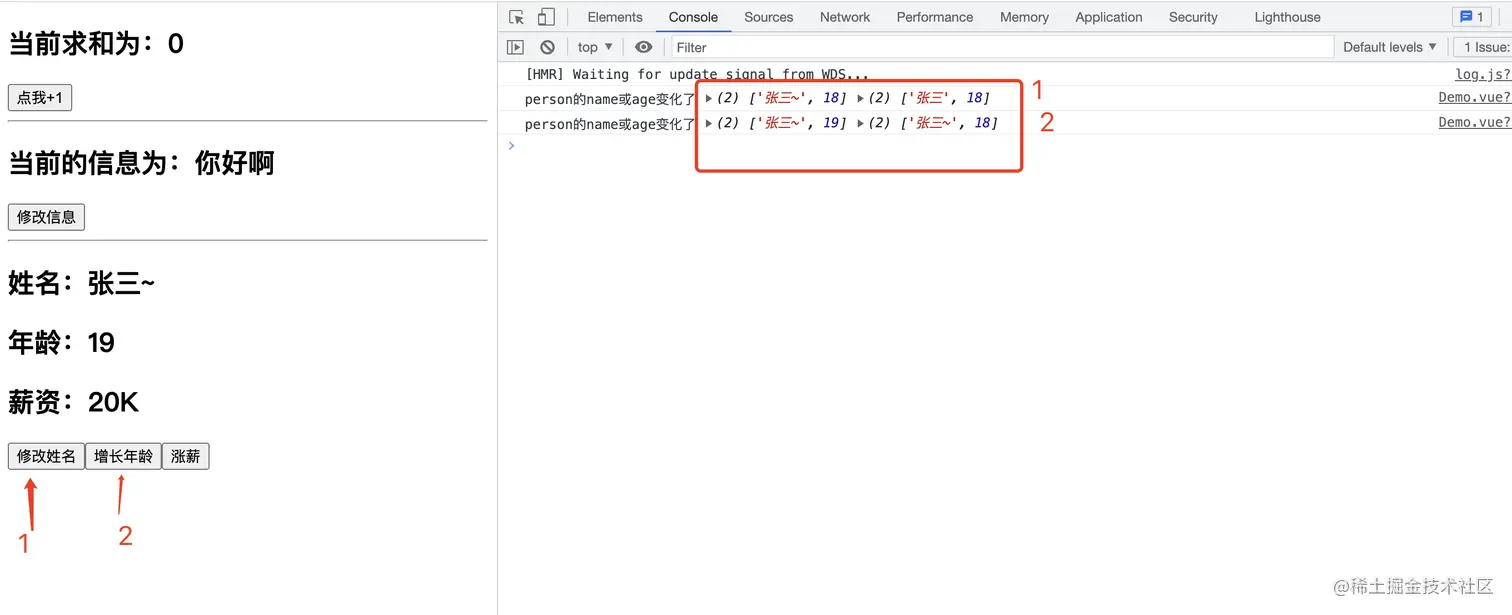Select the 当前的信息为：你好啊 heading
Image resolution: width=1512 pixels, height=615 pixels.
click(141, 163)
